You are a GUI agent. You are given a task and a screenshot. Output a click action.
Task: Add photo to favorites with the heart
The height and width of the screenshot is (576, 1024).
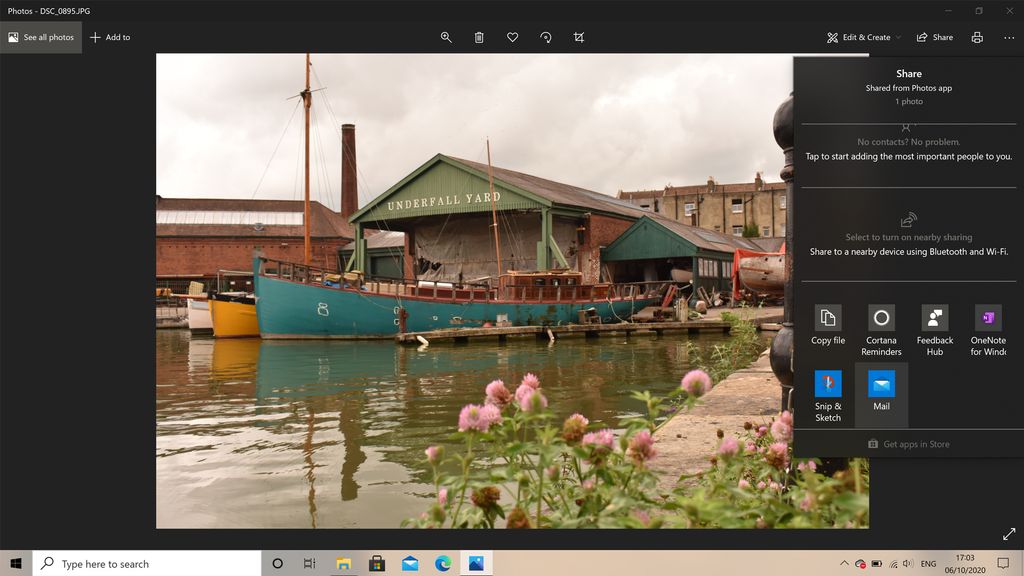click(512, 37)
